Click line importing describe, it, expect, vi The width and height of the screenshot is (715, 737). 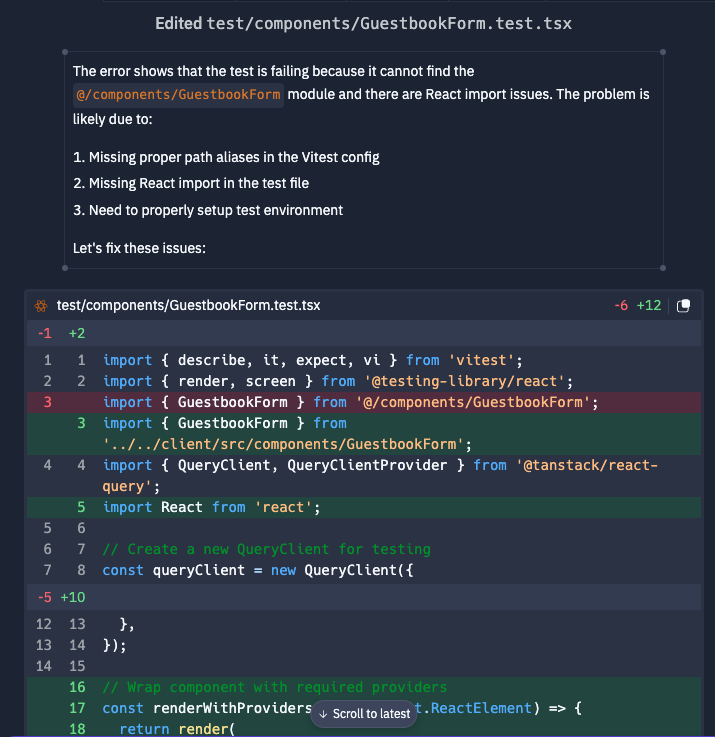[364, 360]
